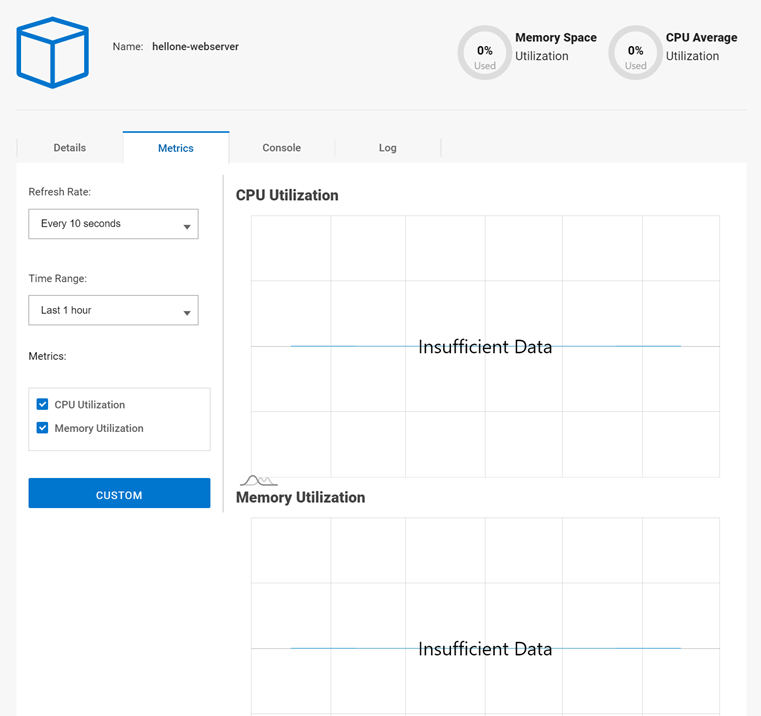This screenshot has height=716, width=761.
Task: Click Insufficient Data in Memory chart
Action: [x=485, y=649]
